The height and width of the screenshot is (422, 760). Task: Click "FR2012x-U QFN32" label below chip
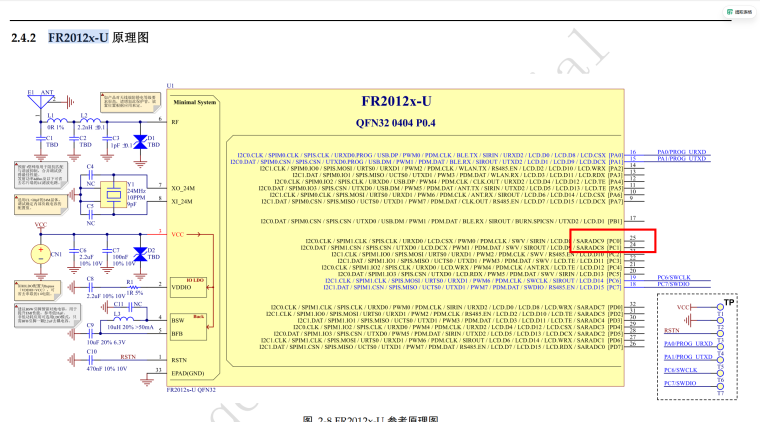pyautogui.click(x=191, y=390)
